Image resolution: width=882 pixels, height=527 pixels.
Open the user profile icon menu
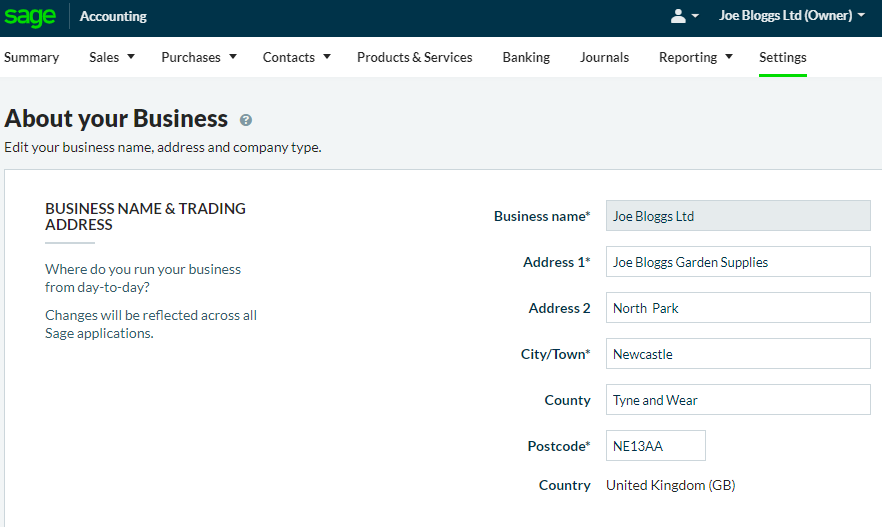pos(684,16)
